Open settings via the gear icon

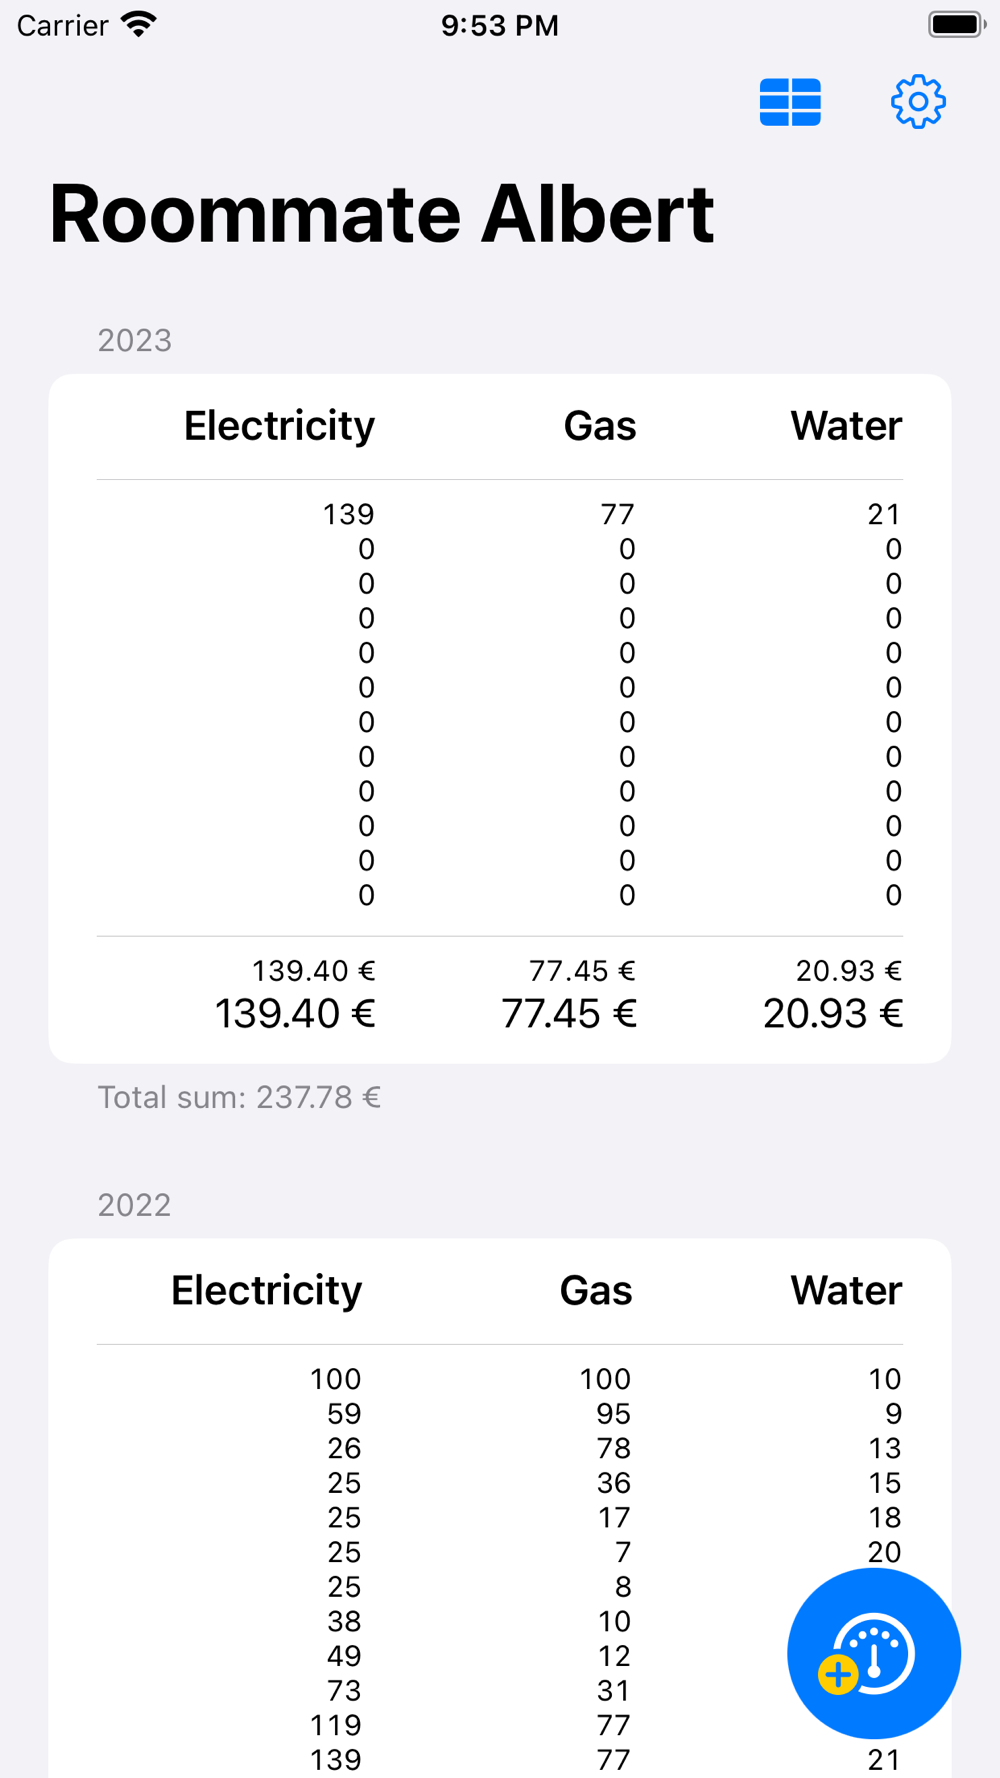pyautogui.click(x=918, y=102)
